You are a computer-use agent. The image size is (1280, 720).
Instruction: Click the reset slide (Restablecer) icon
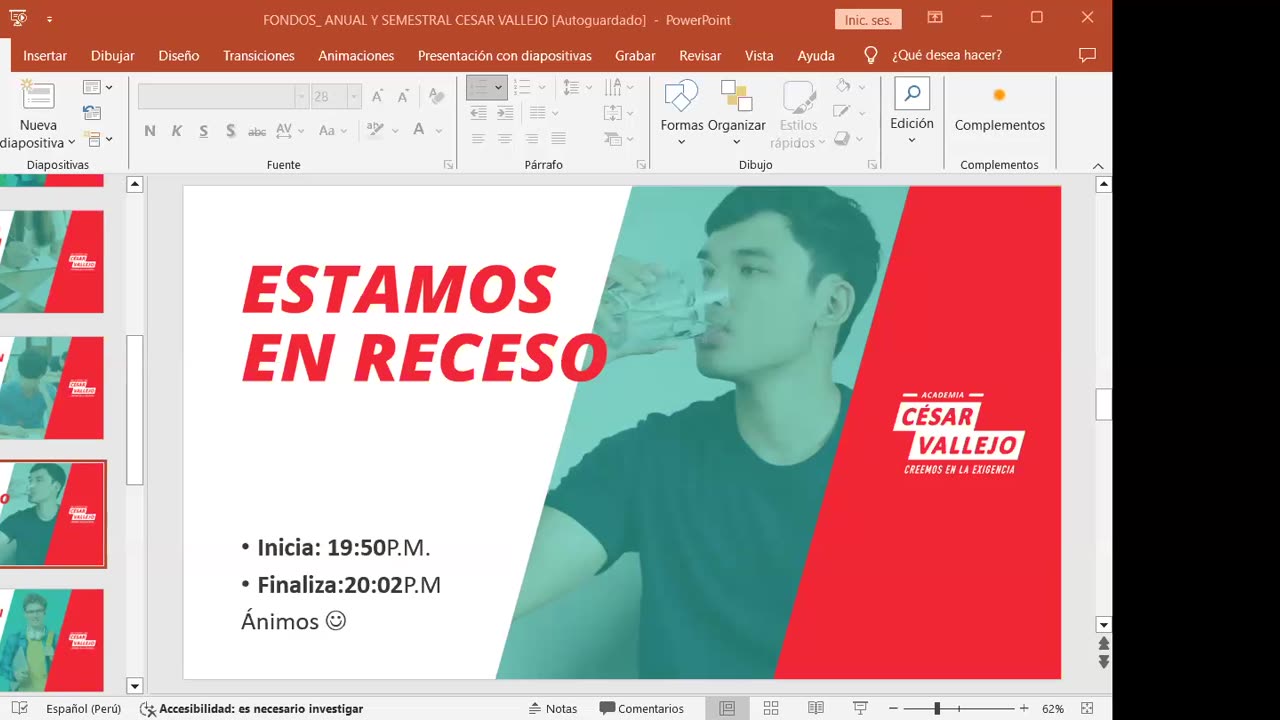(x=92, y=113)
